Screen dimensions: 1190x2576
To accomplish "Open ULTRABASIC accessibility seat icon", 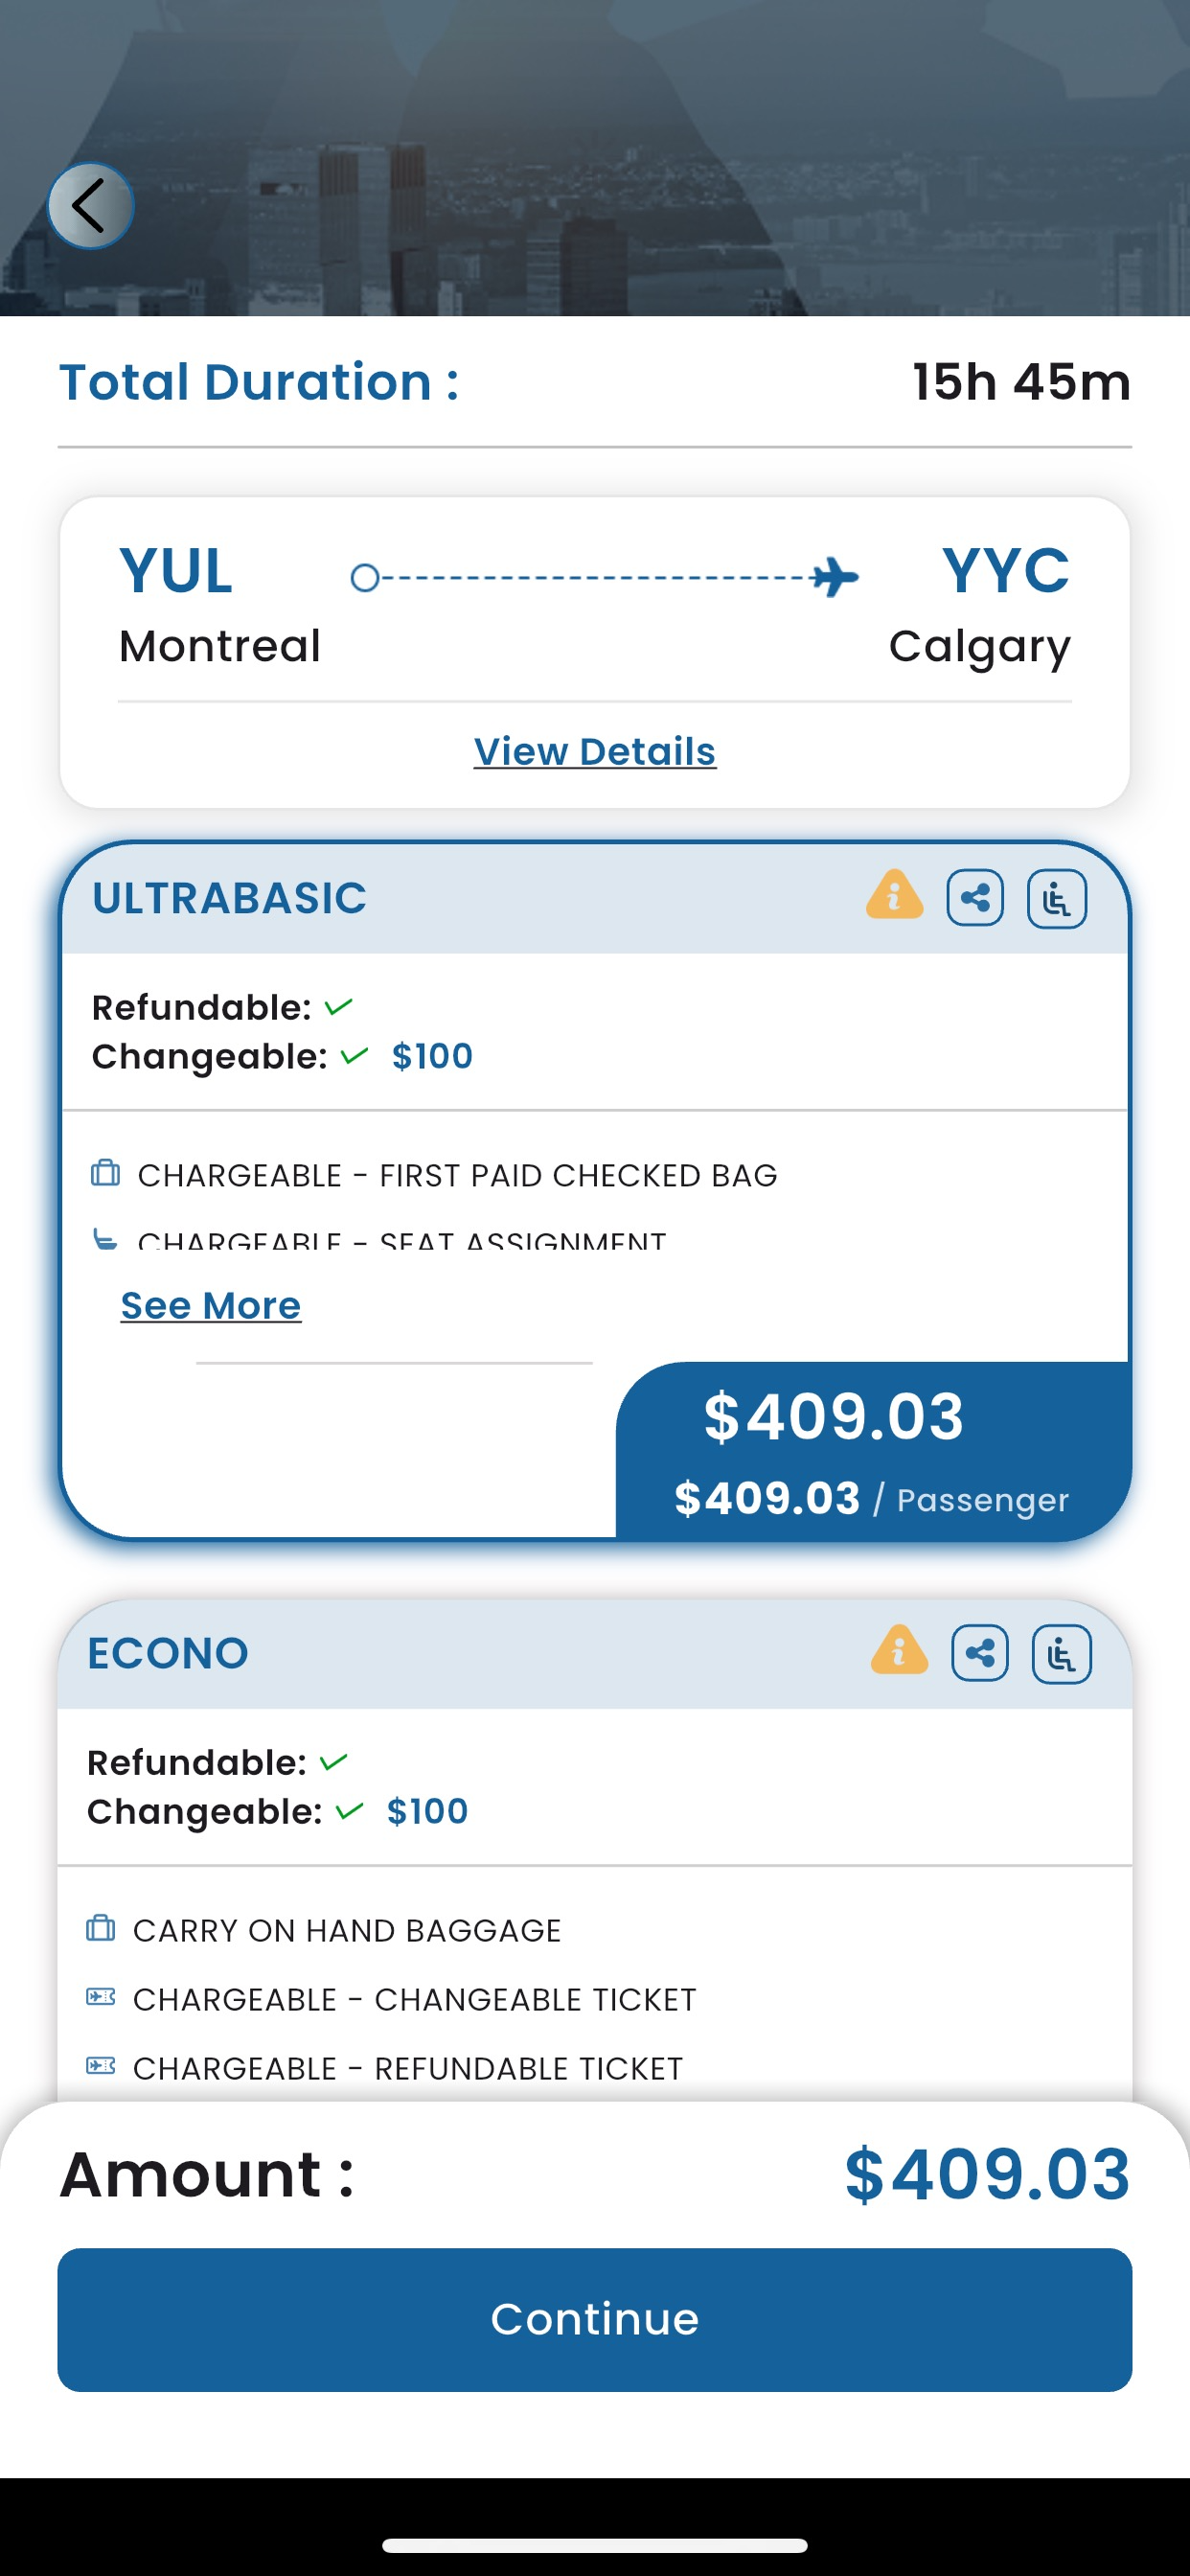I will coord(1057,898).
